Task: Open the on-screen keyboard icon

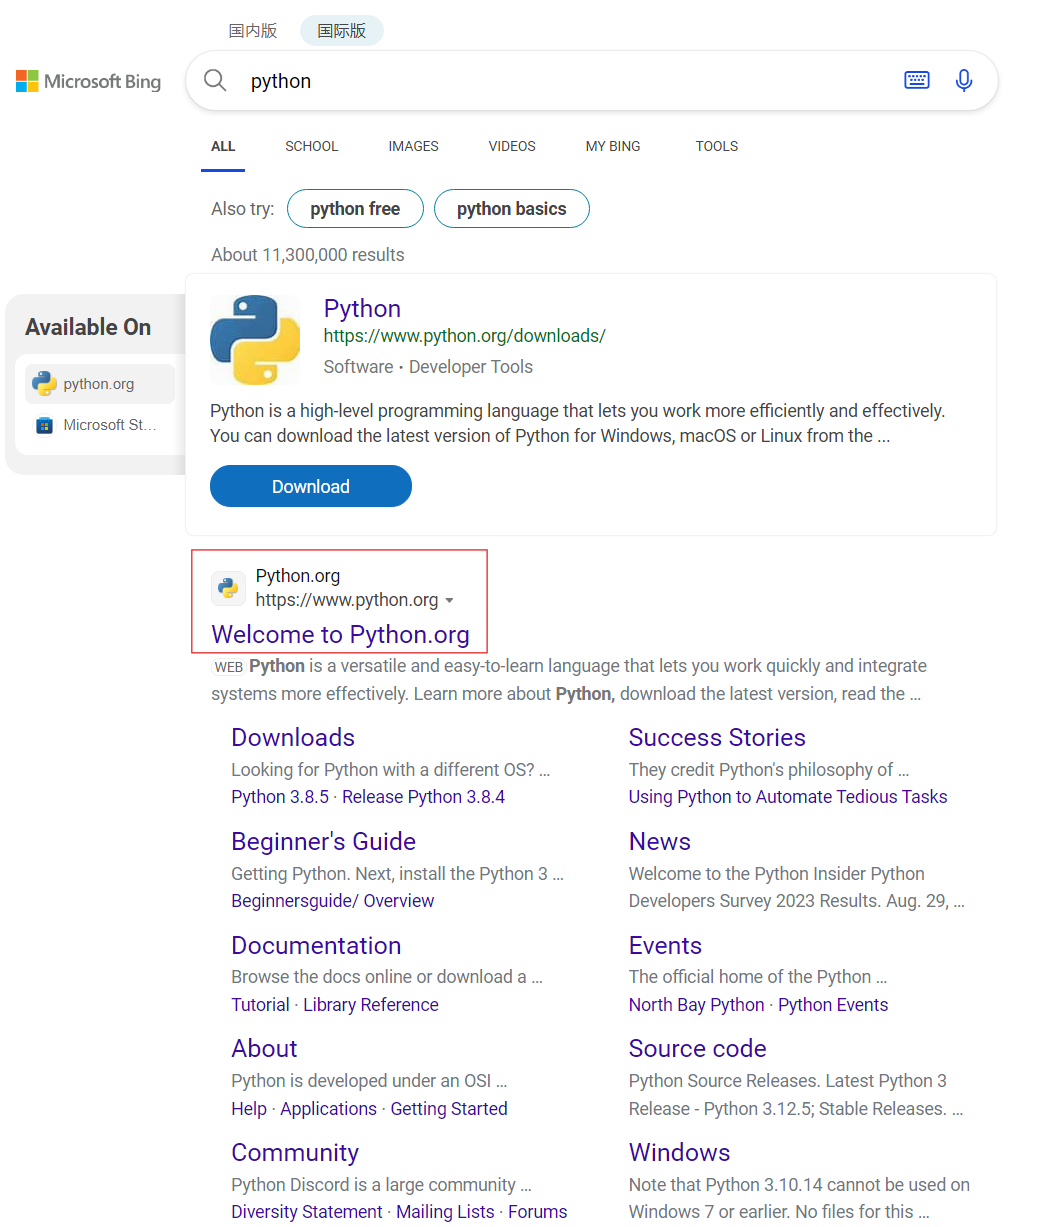Action: coord(917,80)
